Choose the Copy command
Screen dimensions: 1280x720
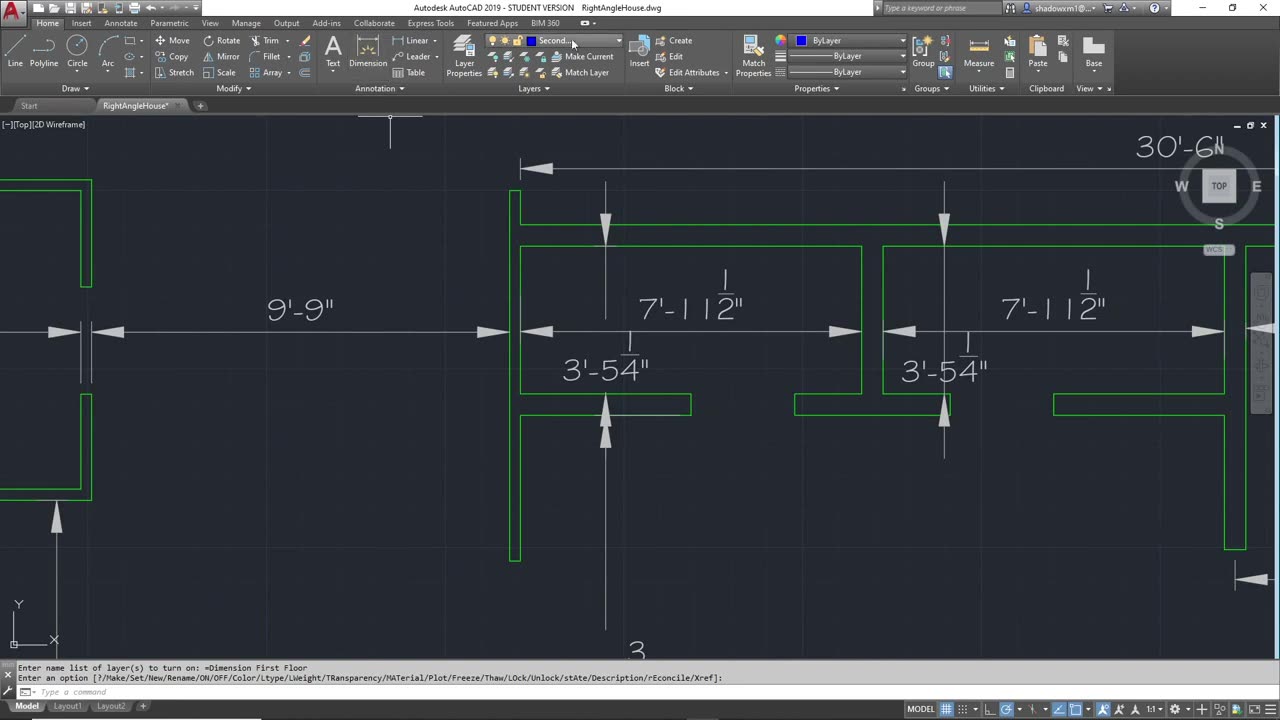pos(172,57)
